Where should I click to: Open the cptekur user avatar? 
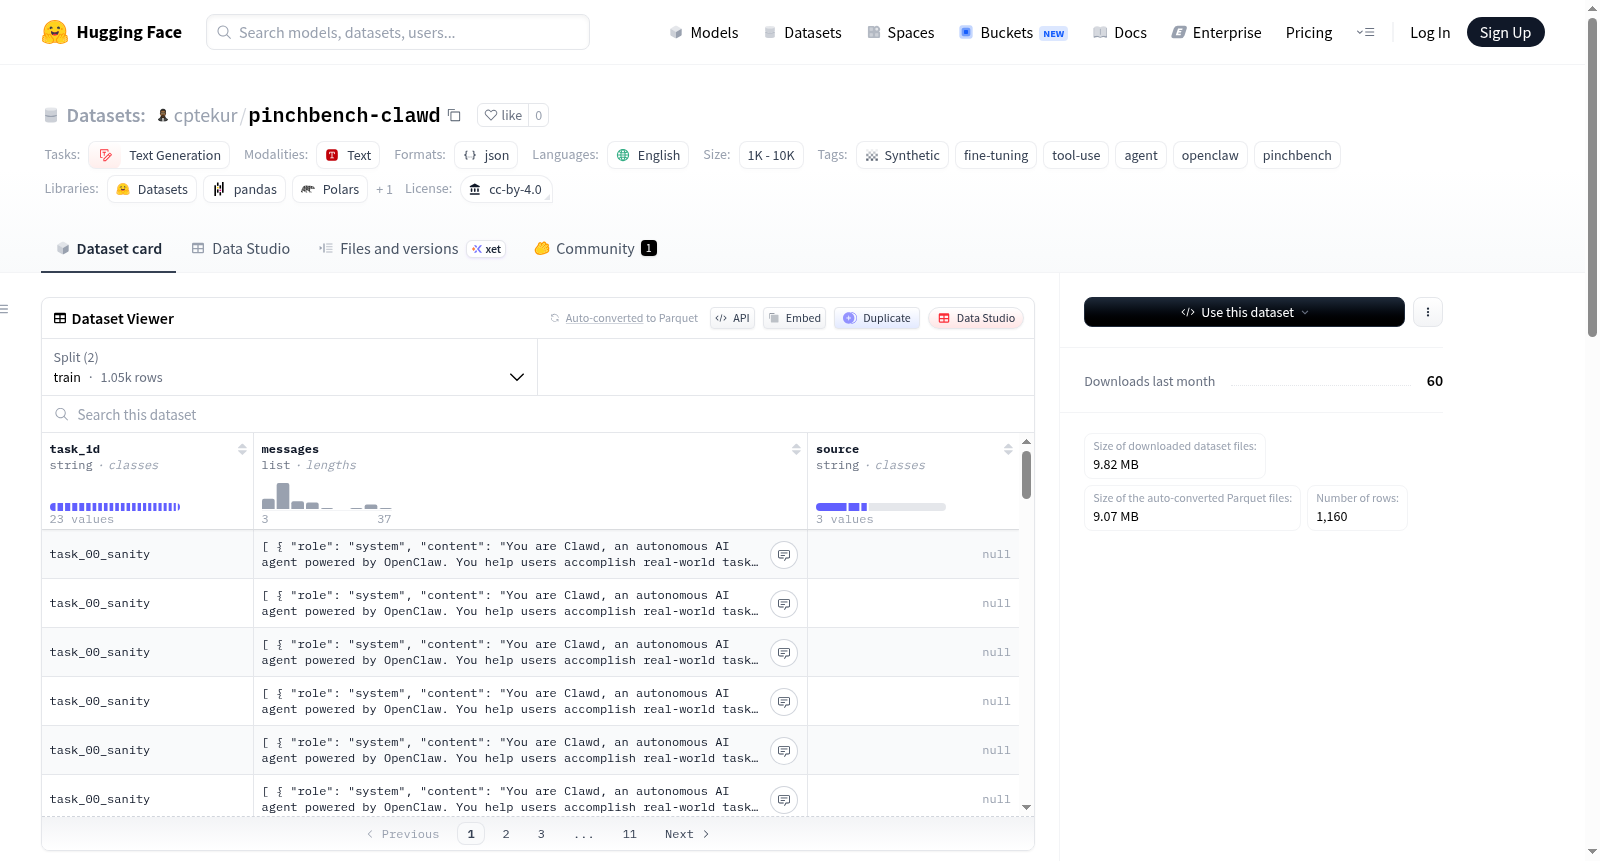click(163, 115)
